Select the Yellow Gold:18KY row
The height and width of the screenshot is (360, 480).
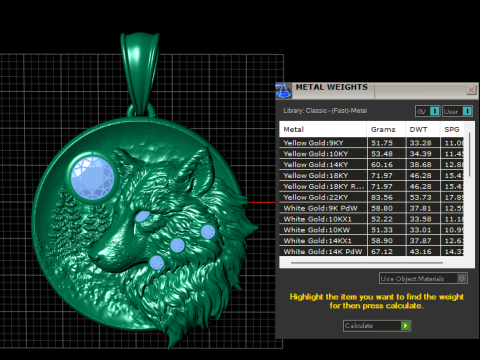(x=371, y=175)
